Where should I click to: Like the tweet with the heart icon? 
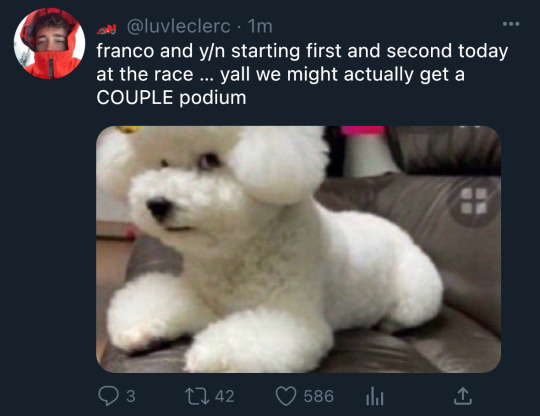pos(286,396)
